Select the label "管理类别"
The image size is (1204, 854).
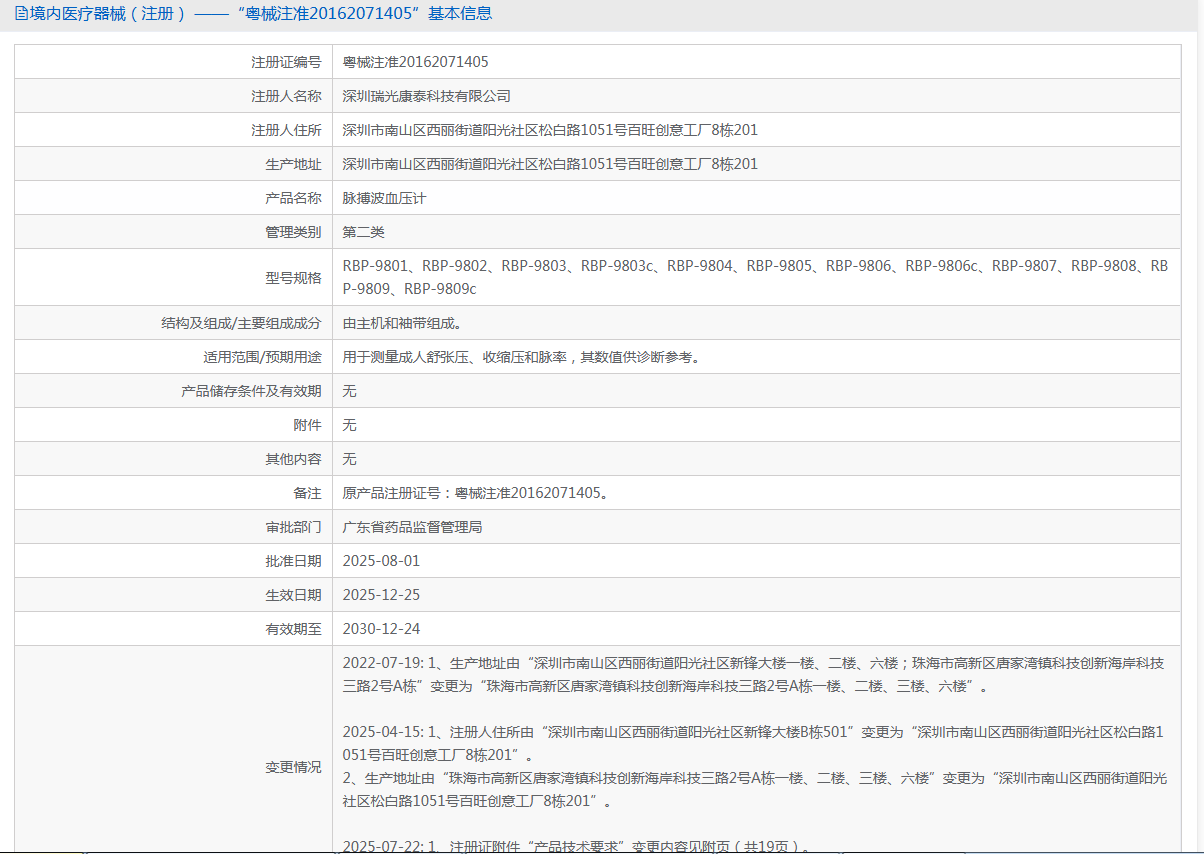coord(293,232)
